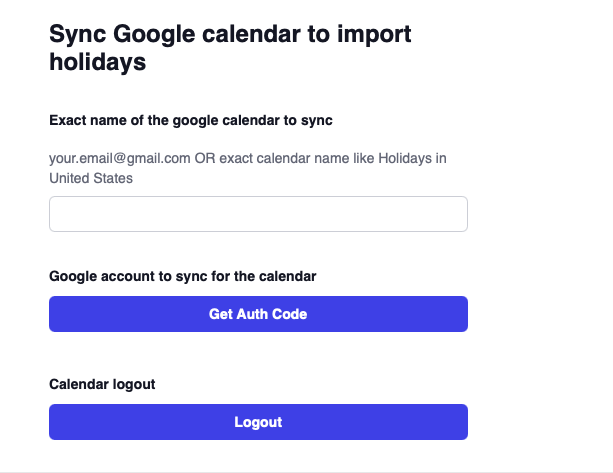Click the 'Exact name of the google calendar' label

click(x=190, y=120)
